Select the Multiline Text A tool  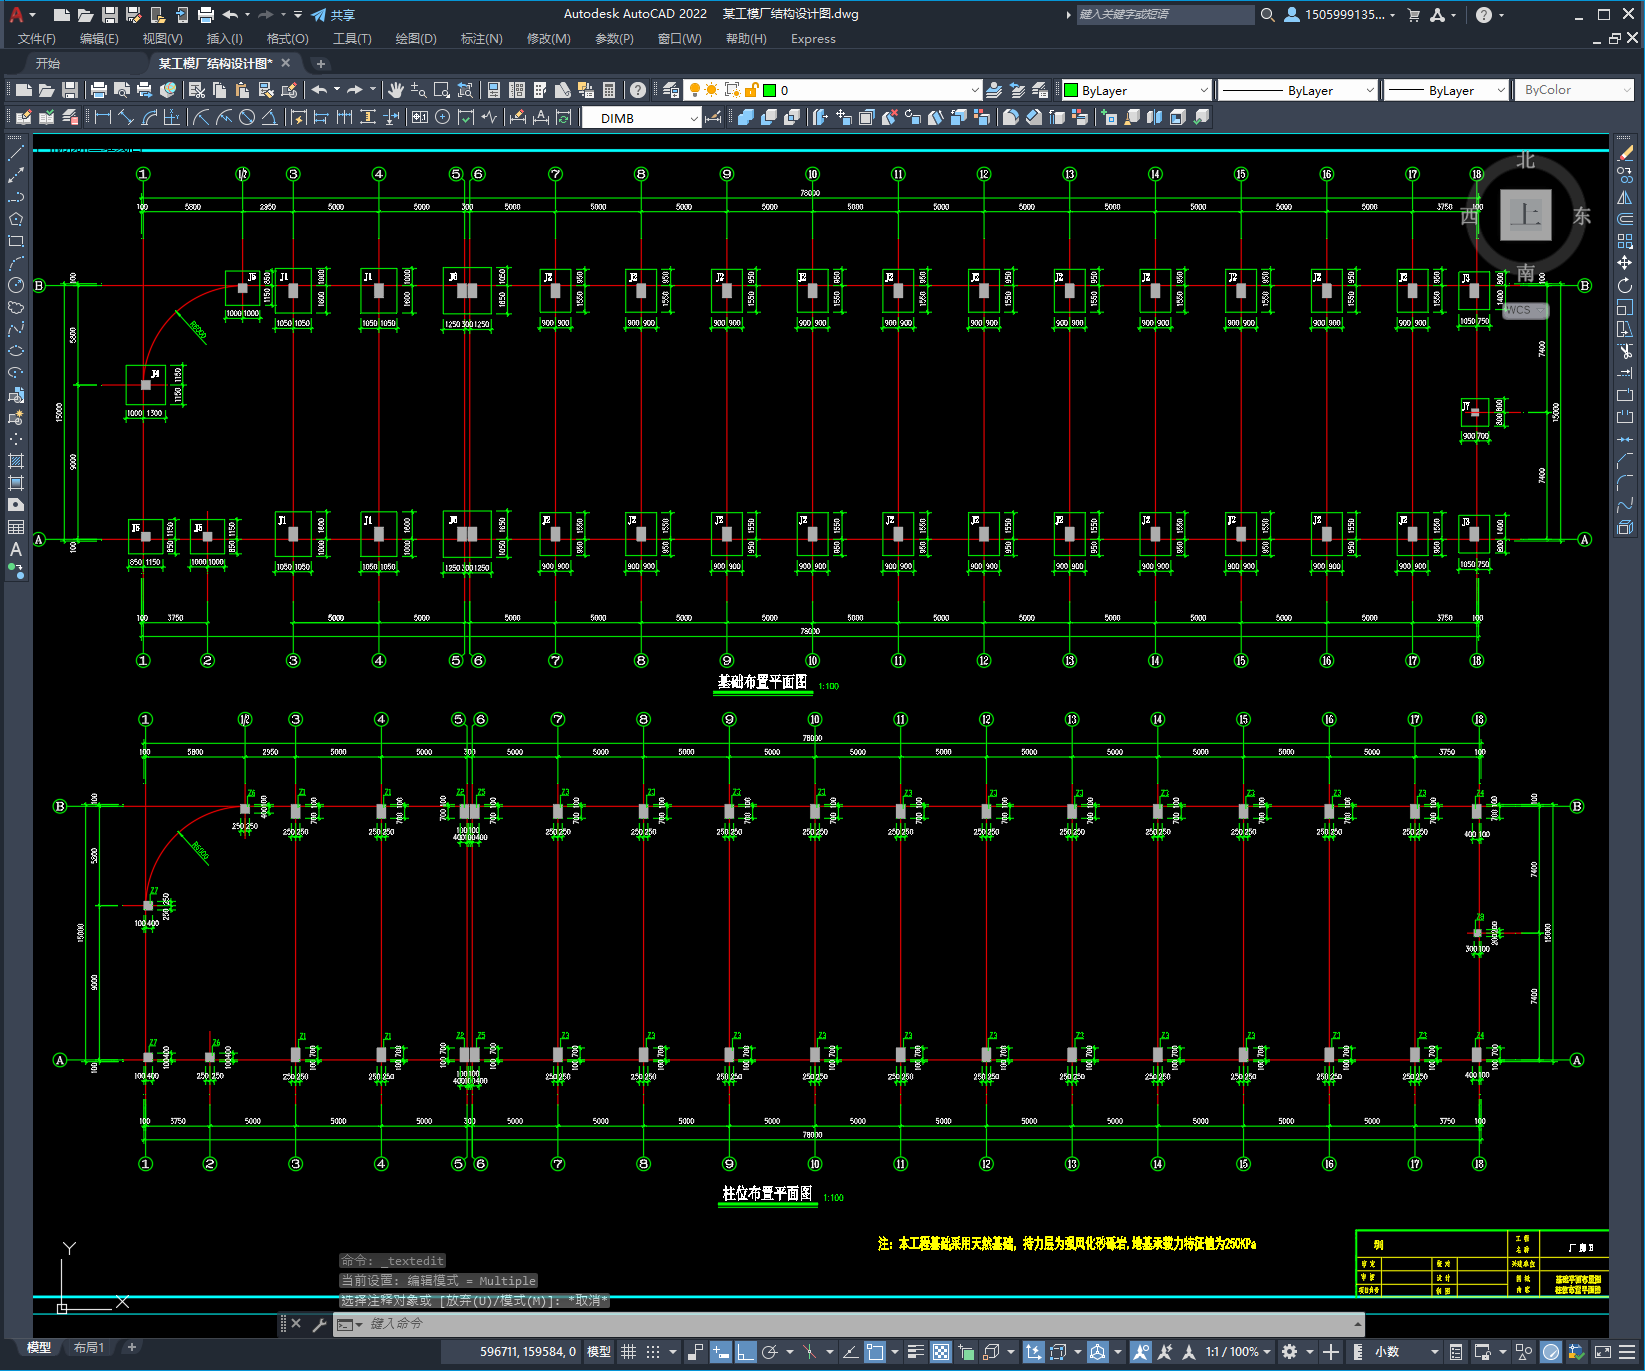16,549
